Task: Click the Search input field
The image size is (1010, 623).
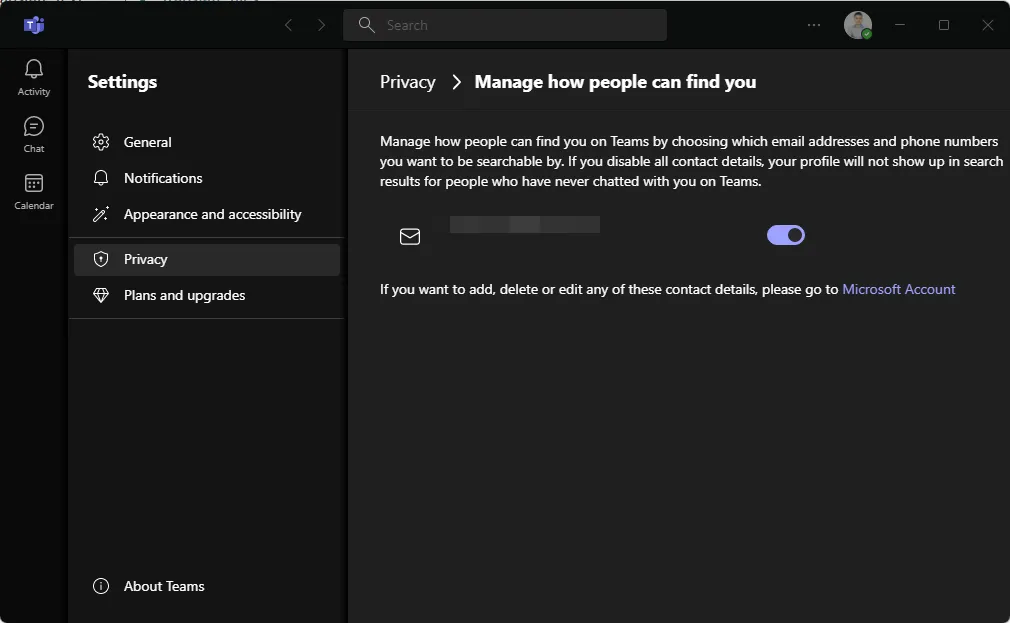Action: (x=505, y=24)
